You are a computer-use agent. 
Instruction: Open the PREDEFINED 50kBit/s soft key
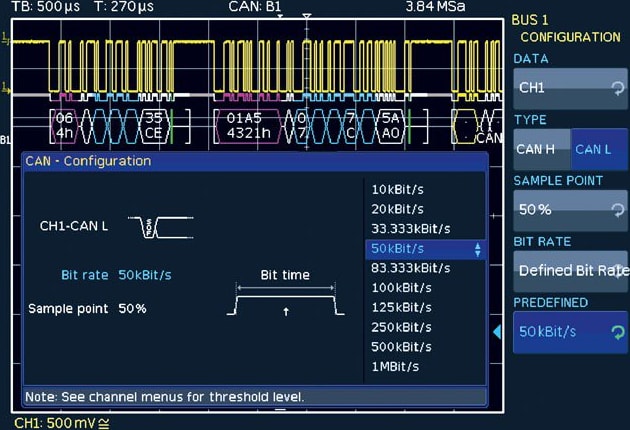point(570,332)
